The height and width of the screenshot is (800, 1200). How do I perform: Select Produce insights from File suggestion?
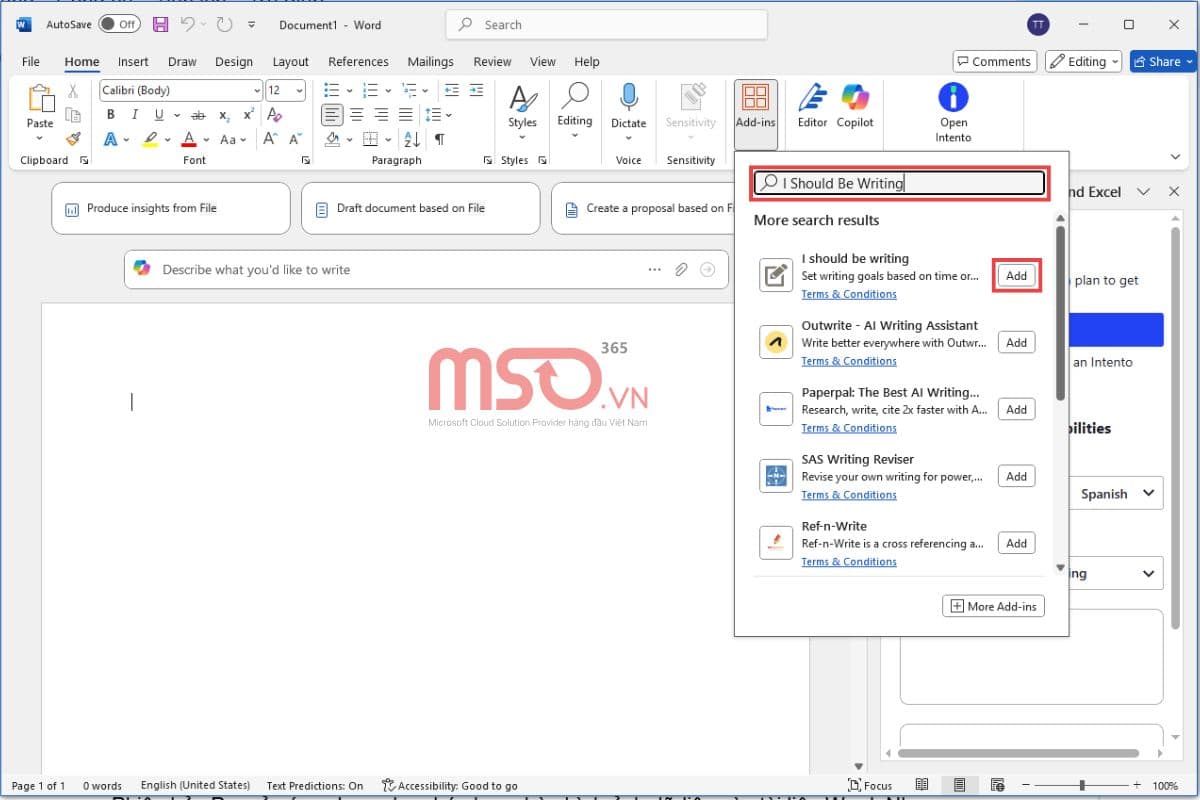click(x=170, y=208)
